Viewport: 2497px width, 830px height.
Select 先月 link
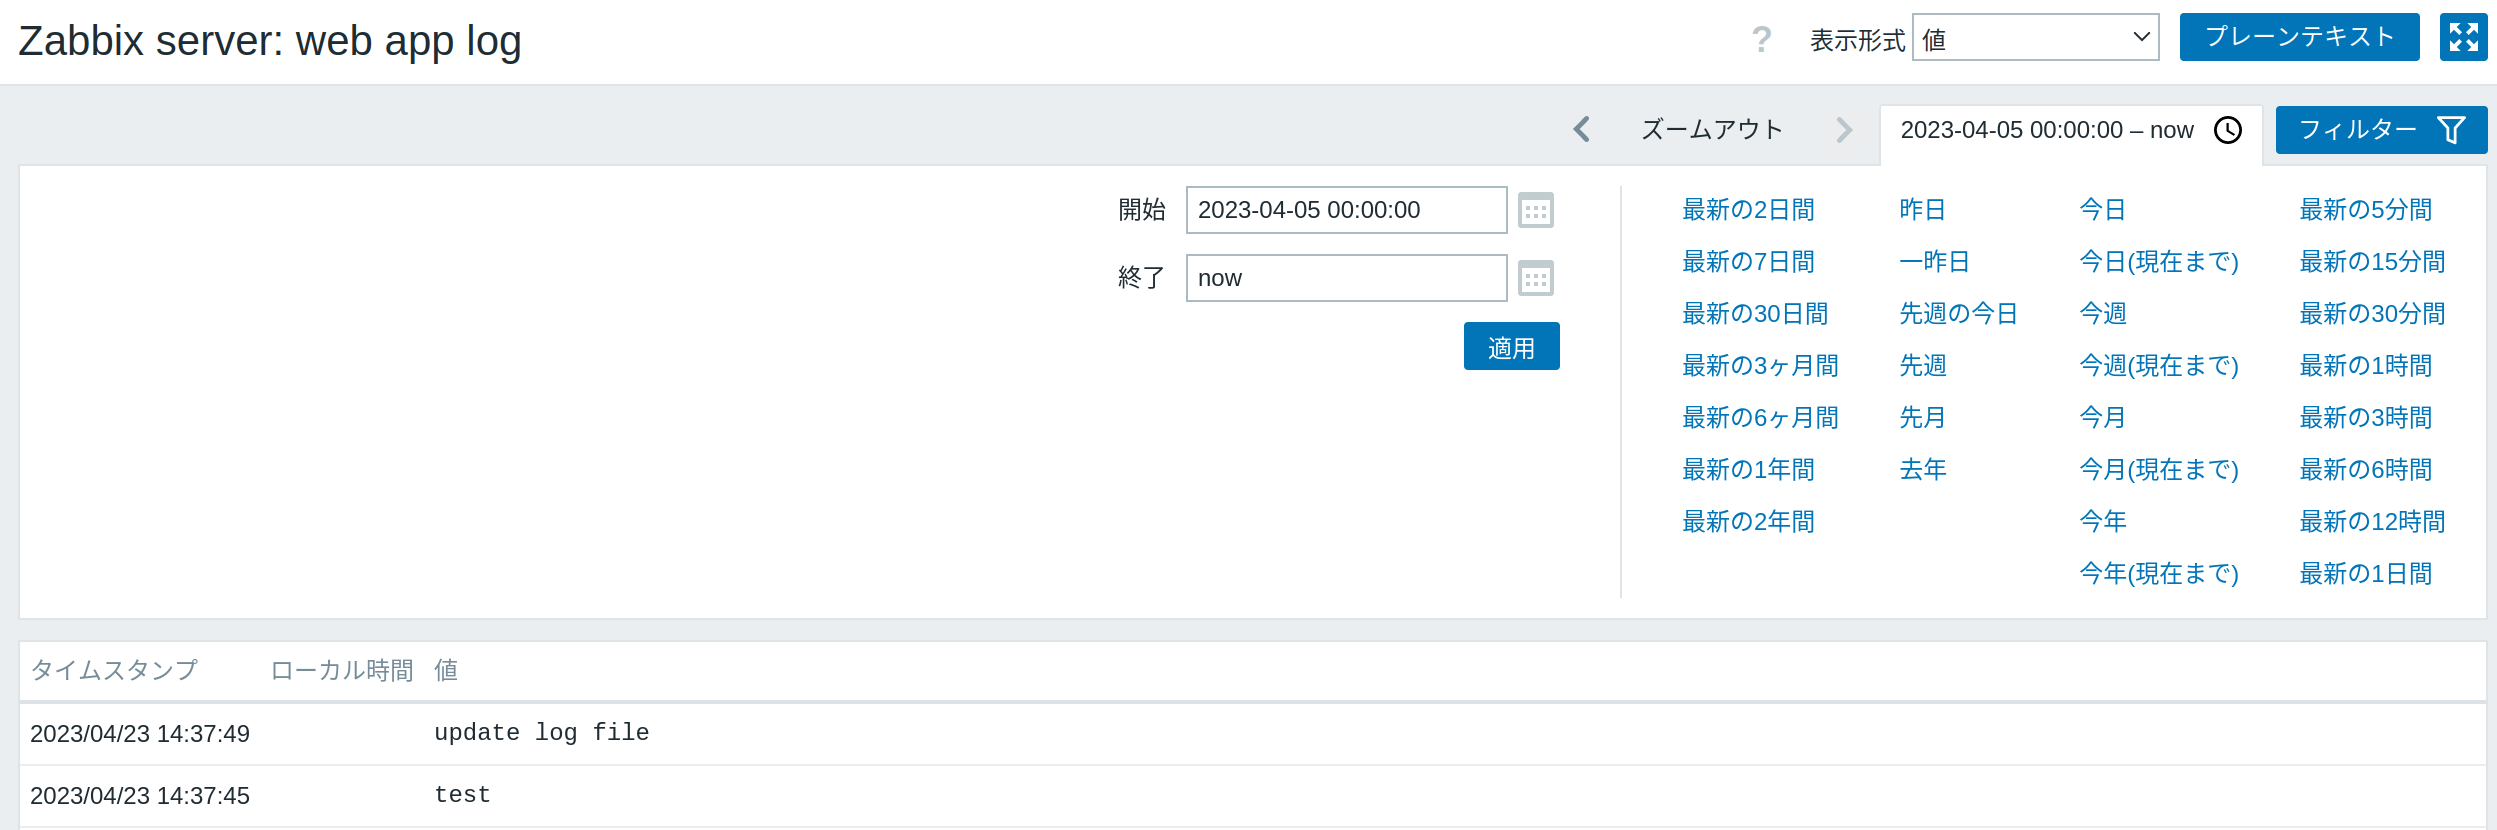(x=1922, y=418)
